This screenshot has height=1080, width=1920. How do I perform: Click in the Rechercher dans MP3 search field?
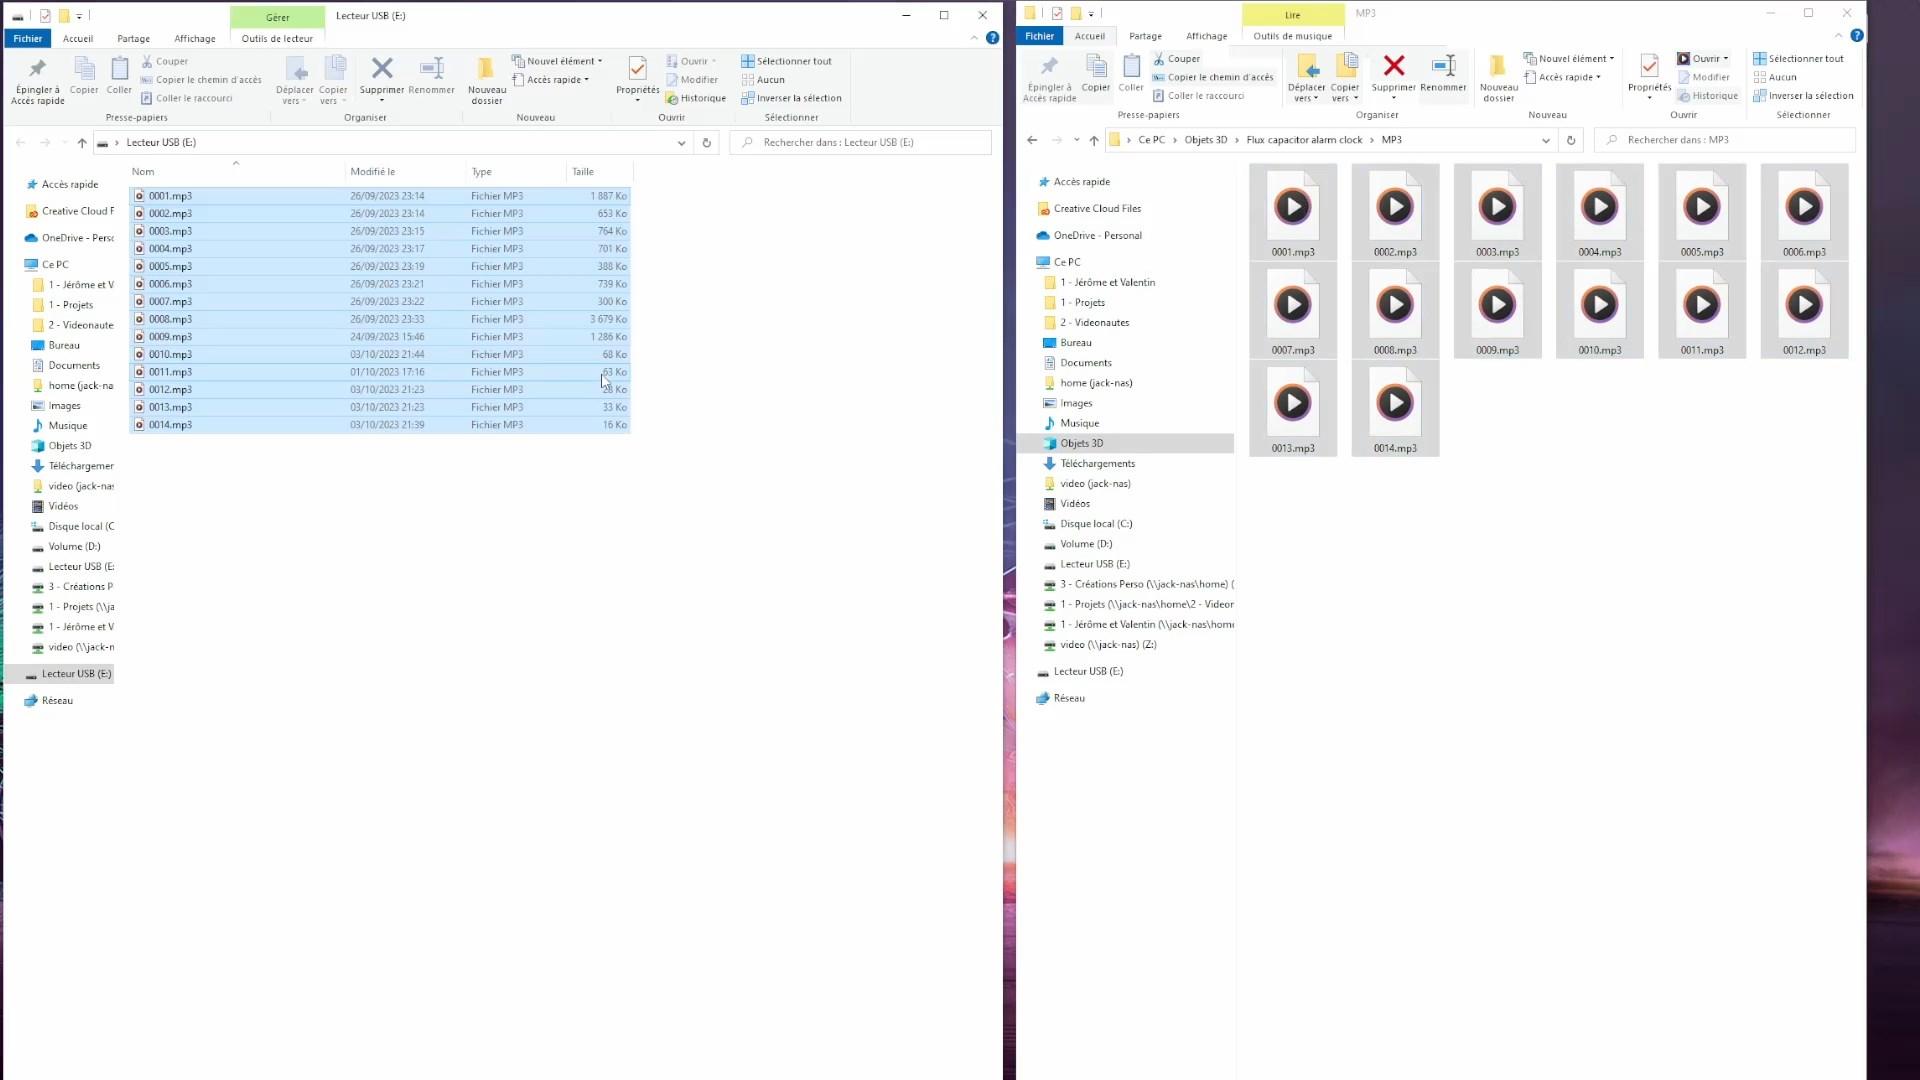pos(1730,140)
